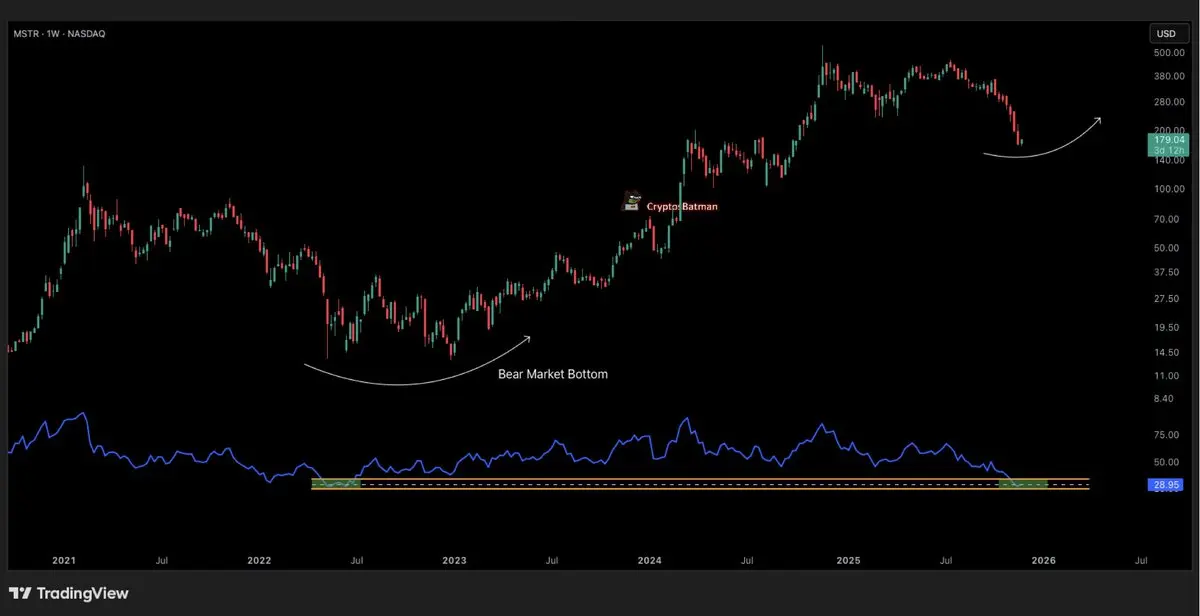Click the 2026 time axis label
This screenshot has width=1200, height=616.
1042,561
